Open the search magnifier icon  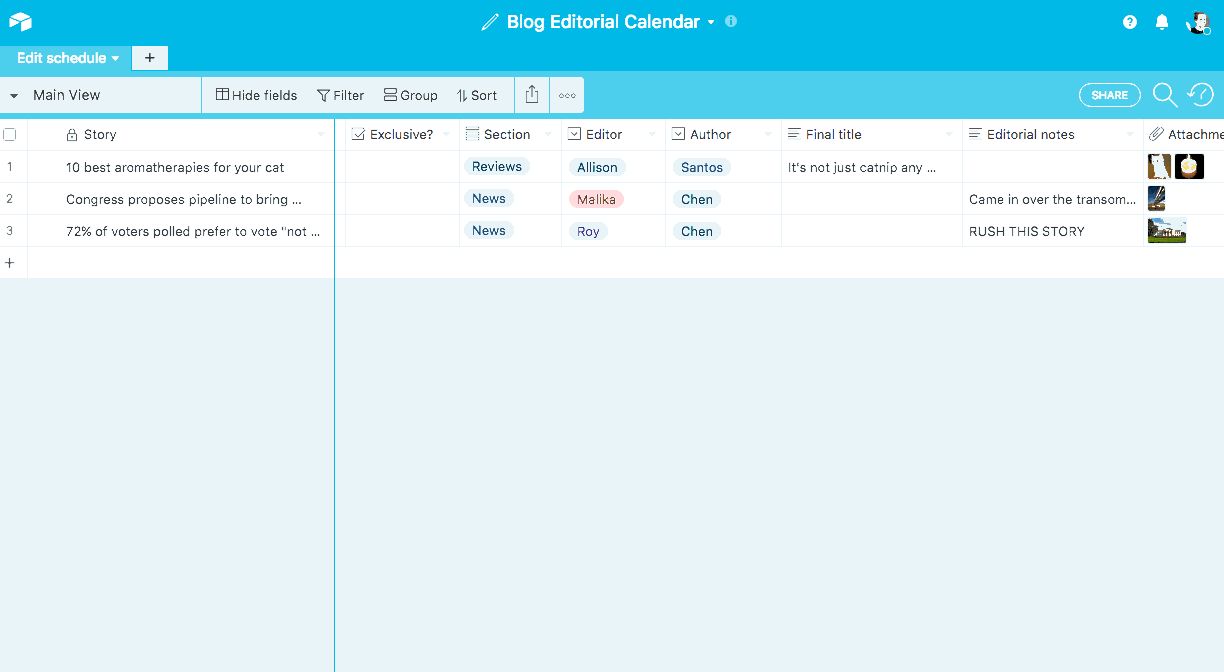pos(1164,95)
